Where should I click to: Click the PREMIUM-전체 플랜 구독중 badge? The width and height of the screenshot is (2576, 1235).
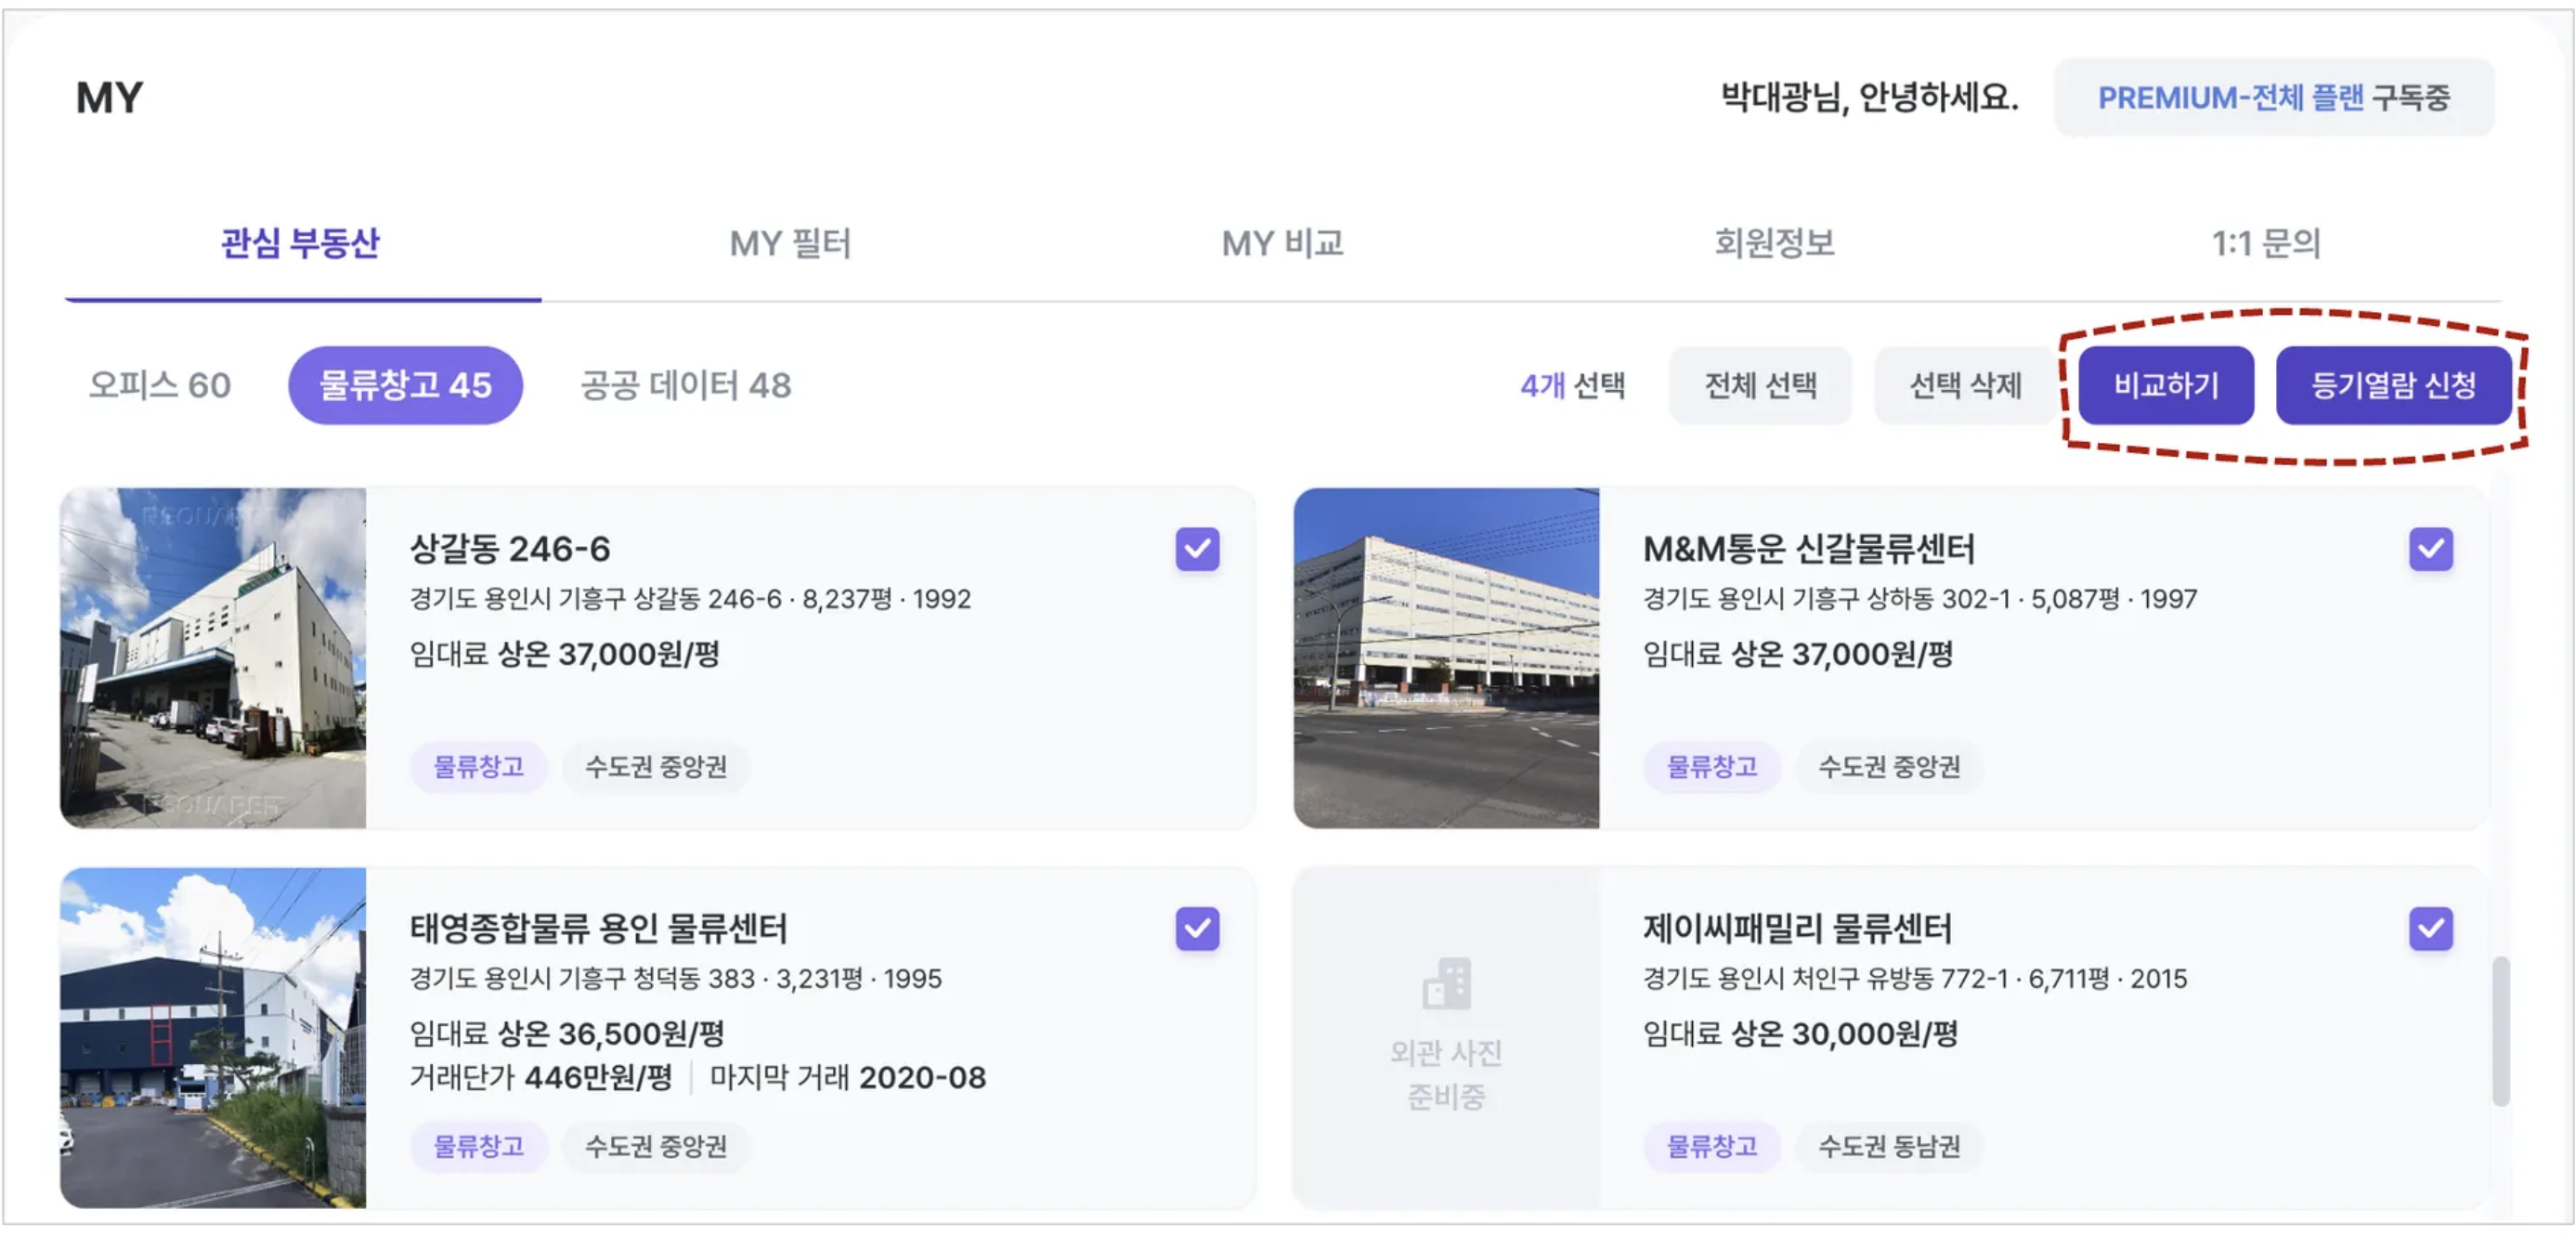[2273, 97]
